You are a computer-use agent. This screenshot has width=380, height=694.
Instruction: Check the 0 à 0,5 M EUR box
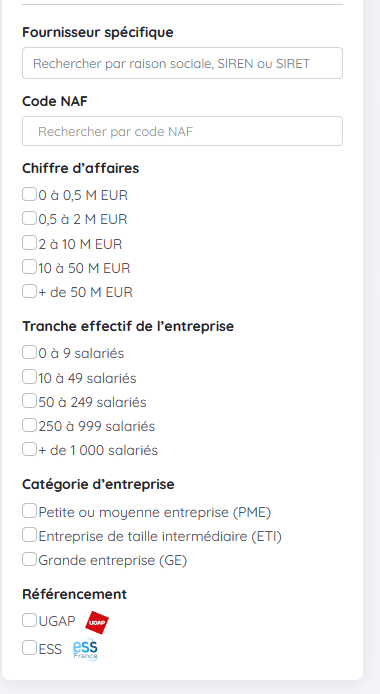(29, 194)
